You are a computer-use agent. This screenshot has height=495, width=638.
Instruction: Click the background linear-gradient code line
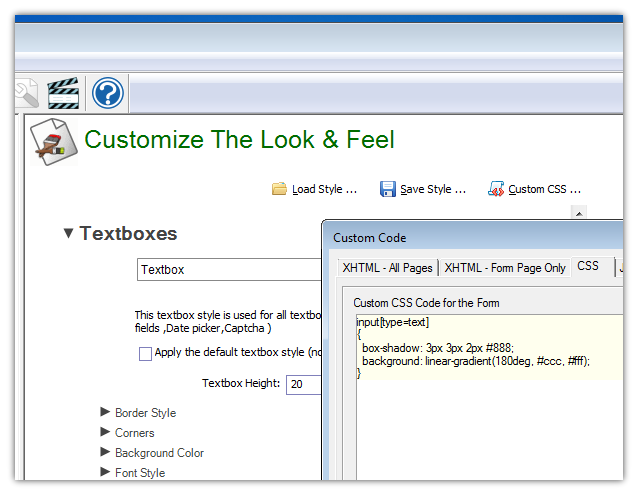click(476, 361)
